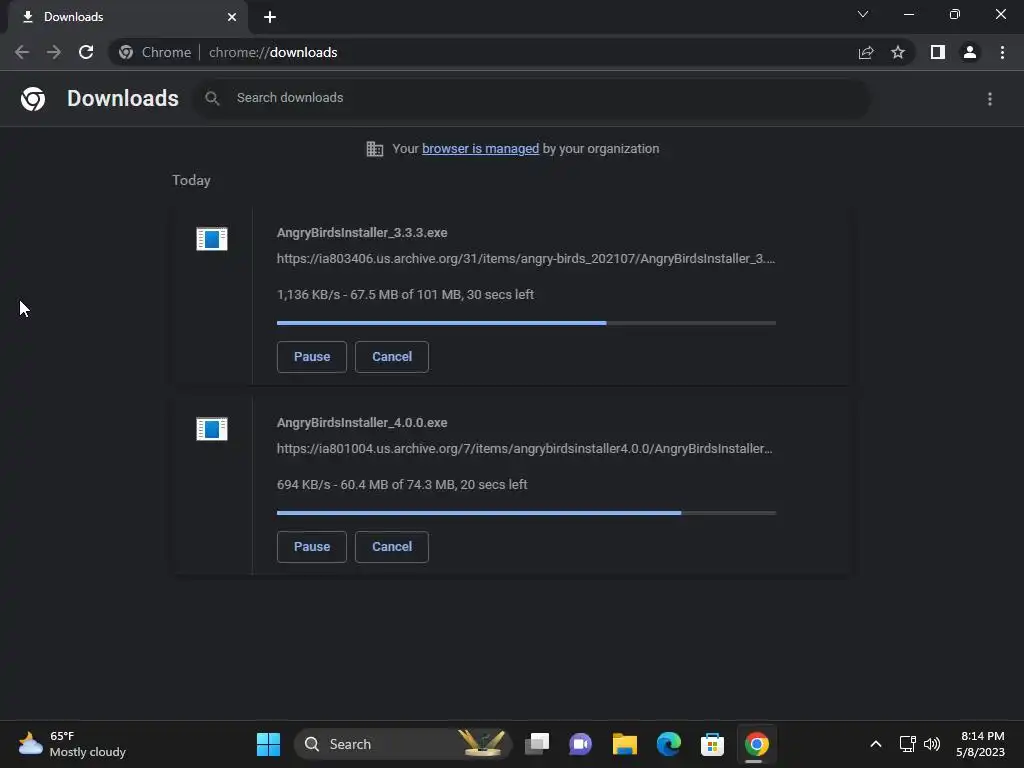This screenshot has height=768, width=1024.
Task: Cancel the AngryBirdsInstaller_3.3.3.exe download
Action: 392,357
